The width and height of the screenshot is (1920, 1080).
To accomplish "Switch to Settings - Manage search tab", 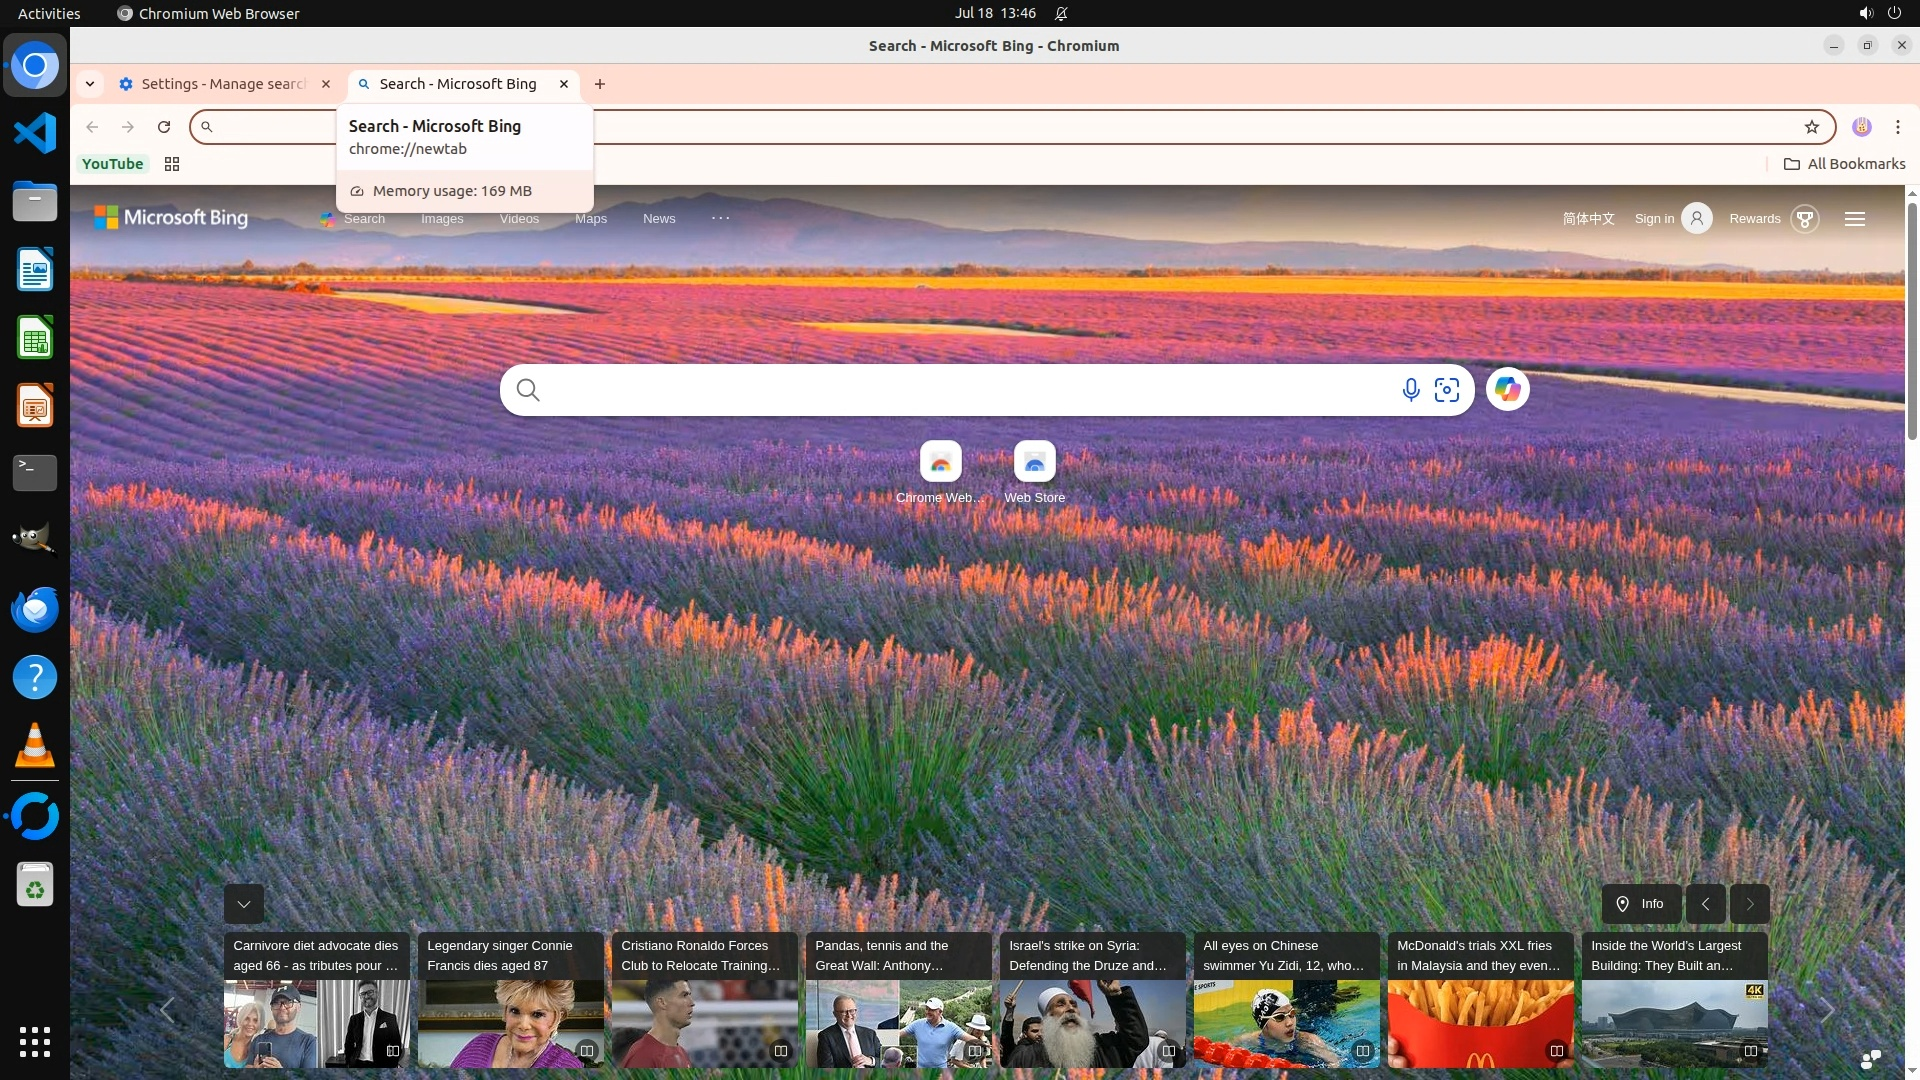I will click(222, 84).
